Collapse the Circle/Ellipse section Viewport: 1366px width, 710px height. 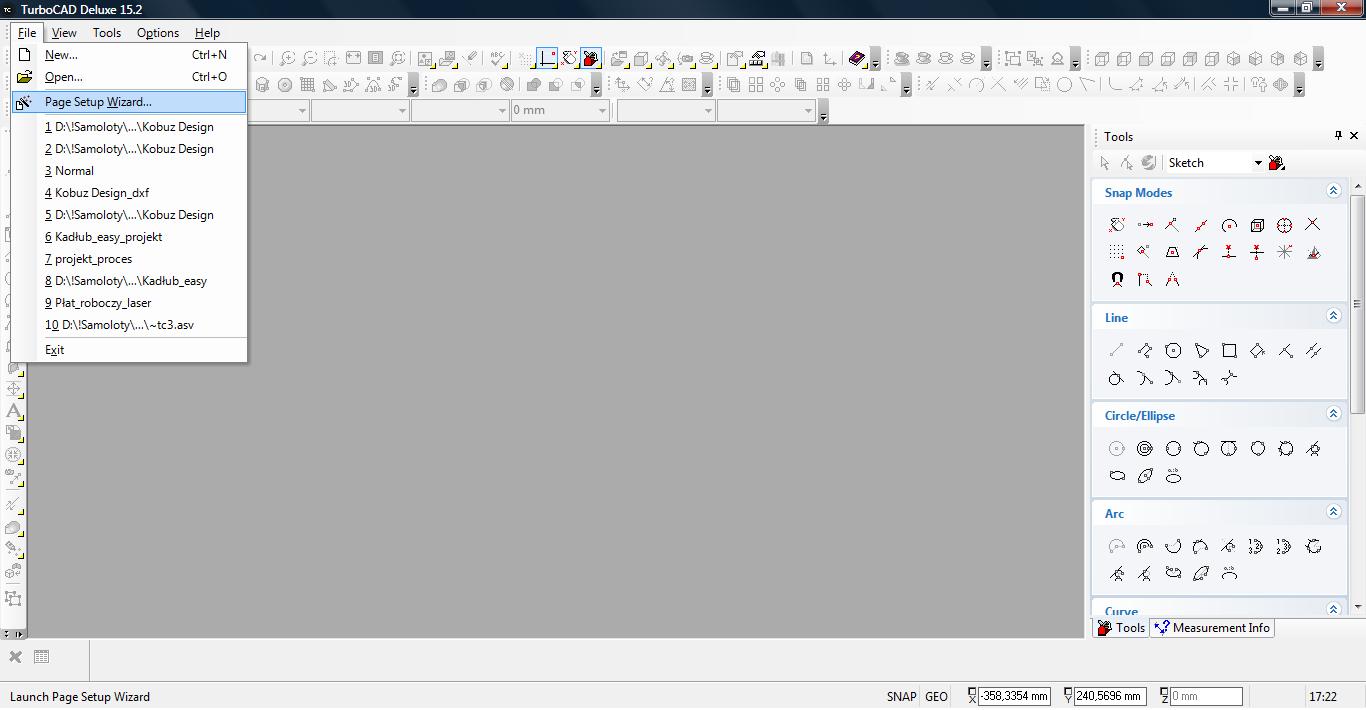pyautogui.click(x=1333, y=414)
